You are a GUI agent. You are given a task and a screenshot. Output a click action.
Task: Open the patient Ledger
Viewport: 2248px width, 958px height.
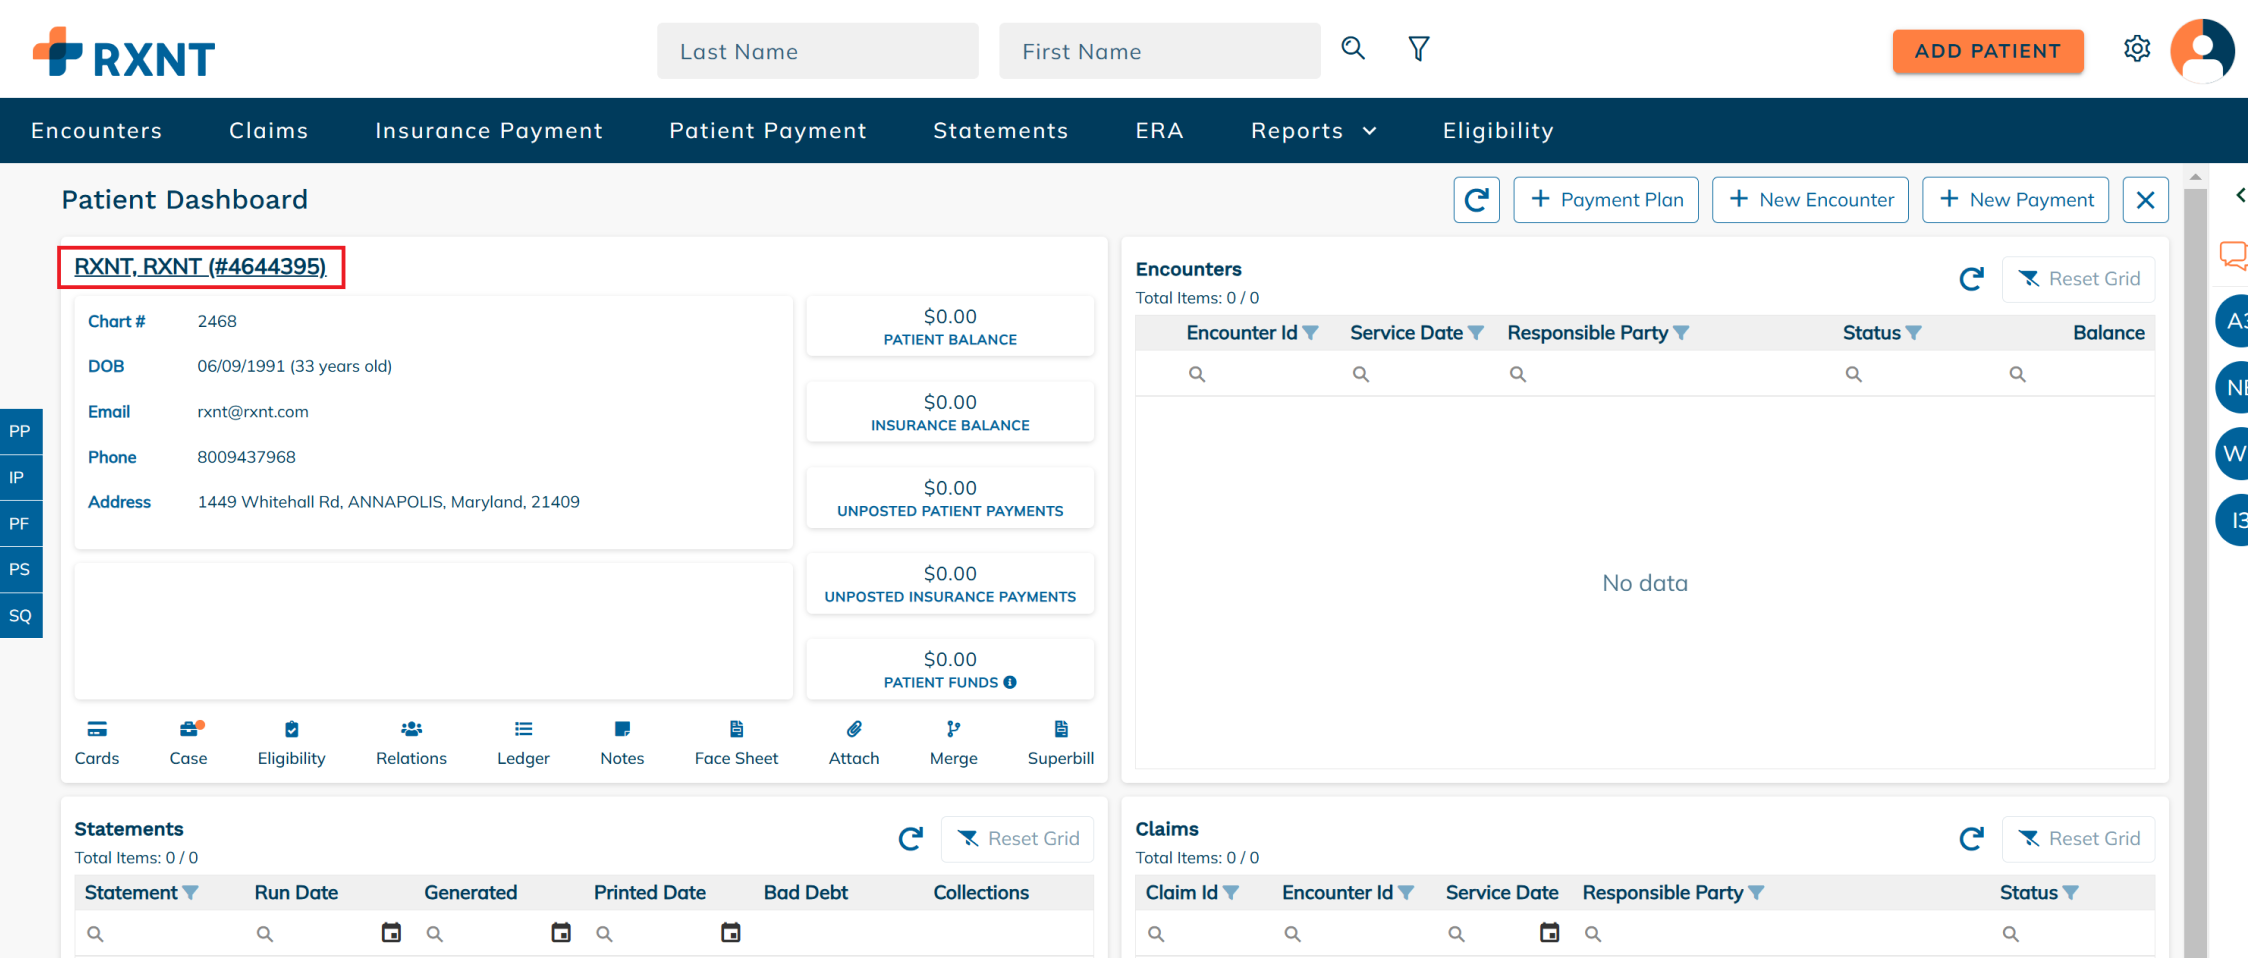point(523,743)
